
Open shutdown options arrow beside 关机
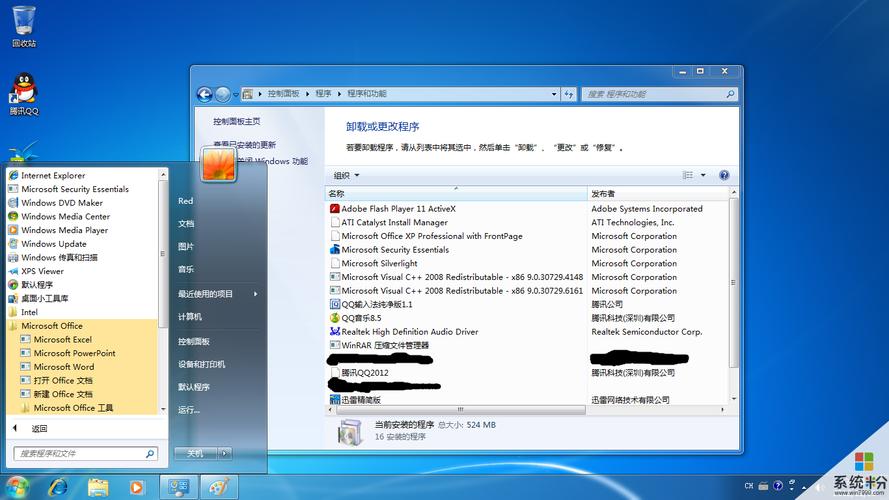[x=225, y=453]
